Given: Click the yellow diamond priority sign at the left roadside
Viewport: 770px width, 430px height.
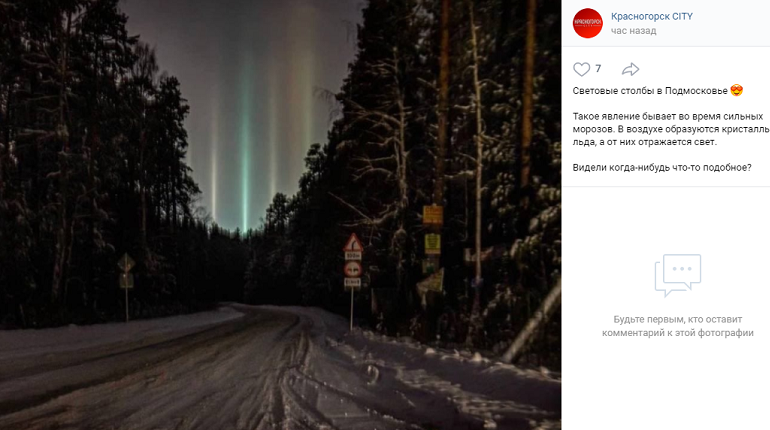Looking at the screenshot, I should 126,264.
